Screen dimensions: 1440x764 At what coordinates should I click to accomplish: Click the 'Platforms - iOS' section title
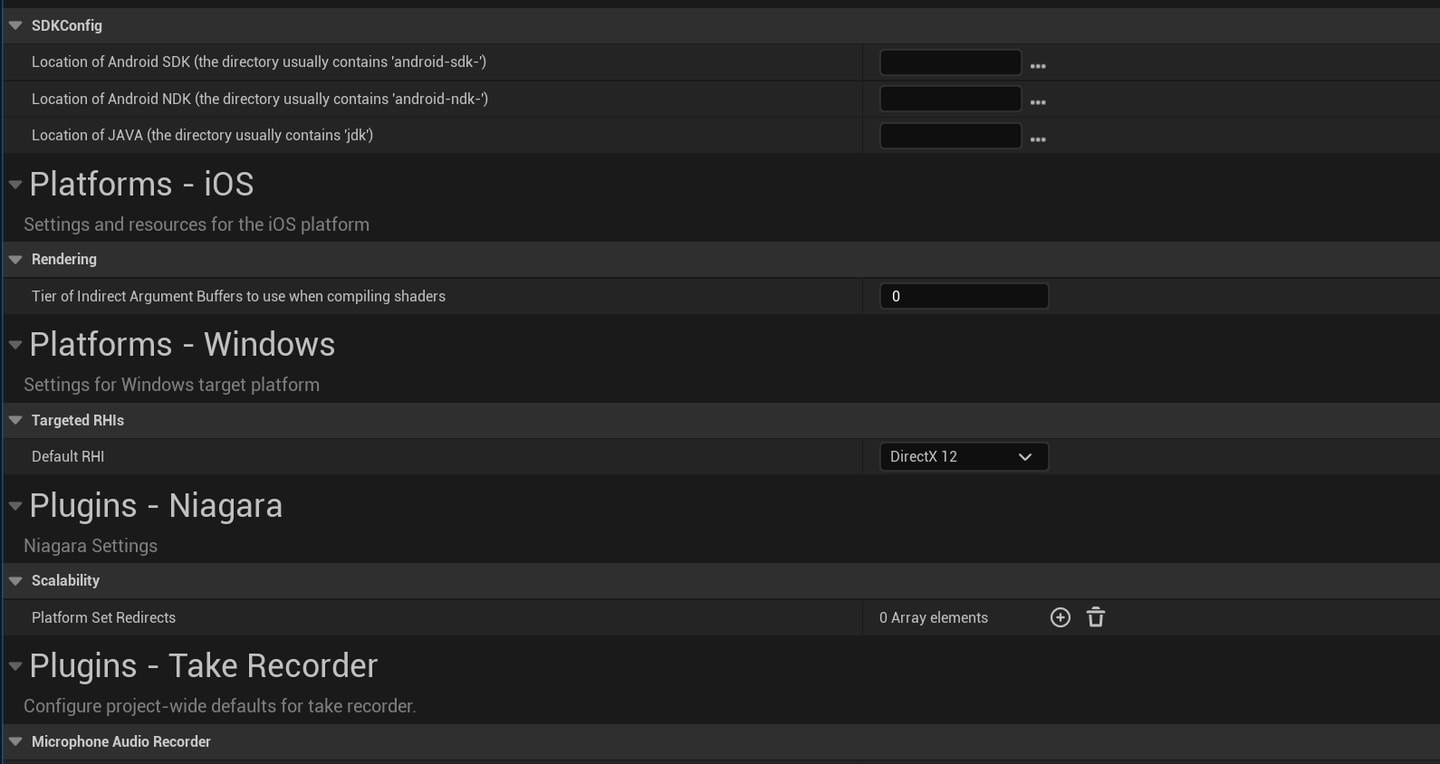141,184
